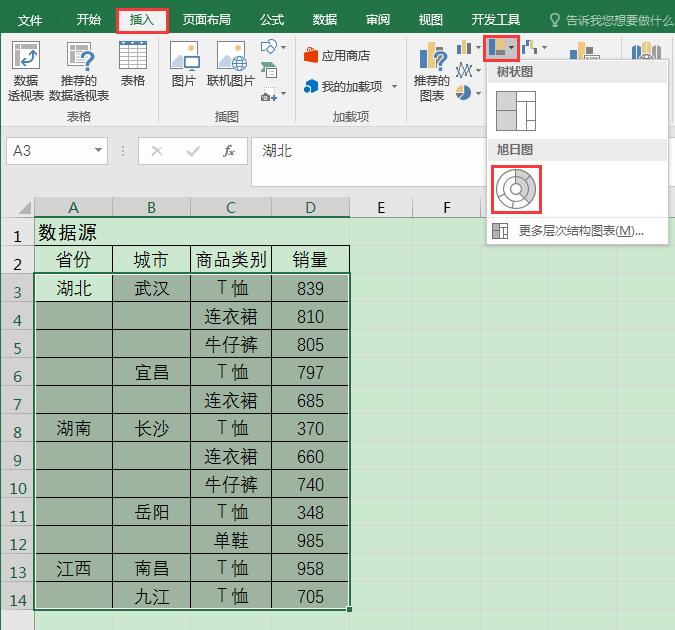Image resolution: width=675 pixels, height=630 pixels.
Task: Switch to the Page Layout (页面布局) tab
Action: click(207, 19)
